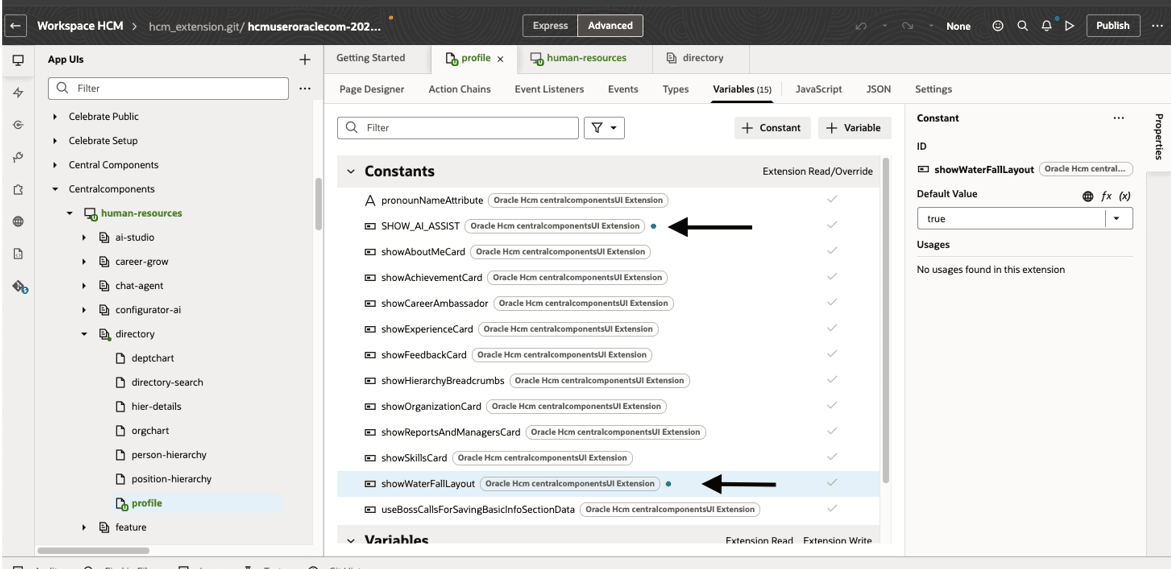
Task: Expand the Central Components node
Action: (55, 165)
